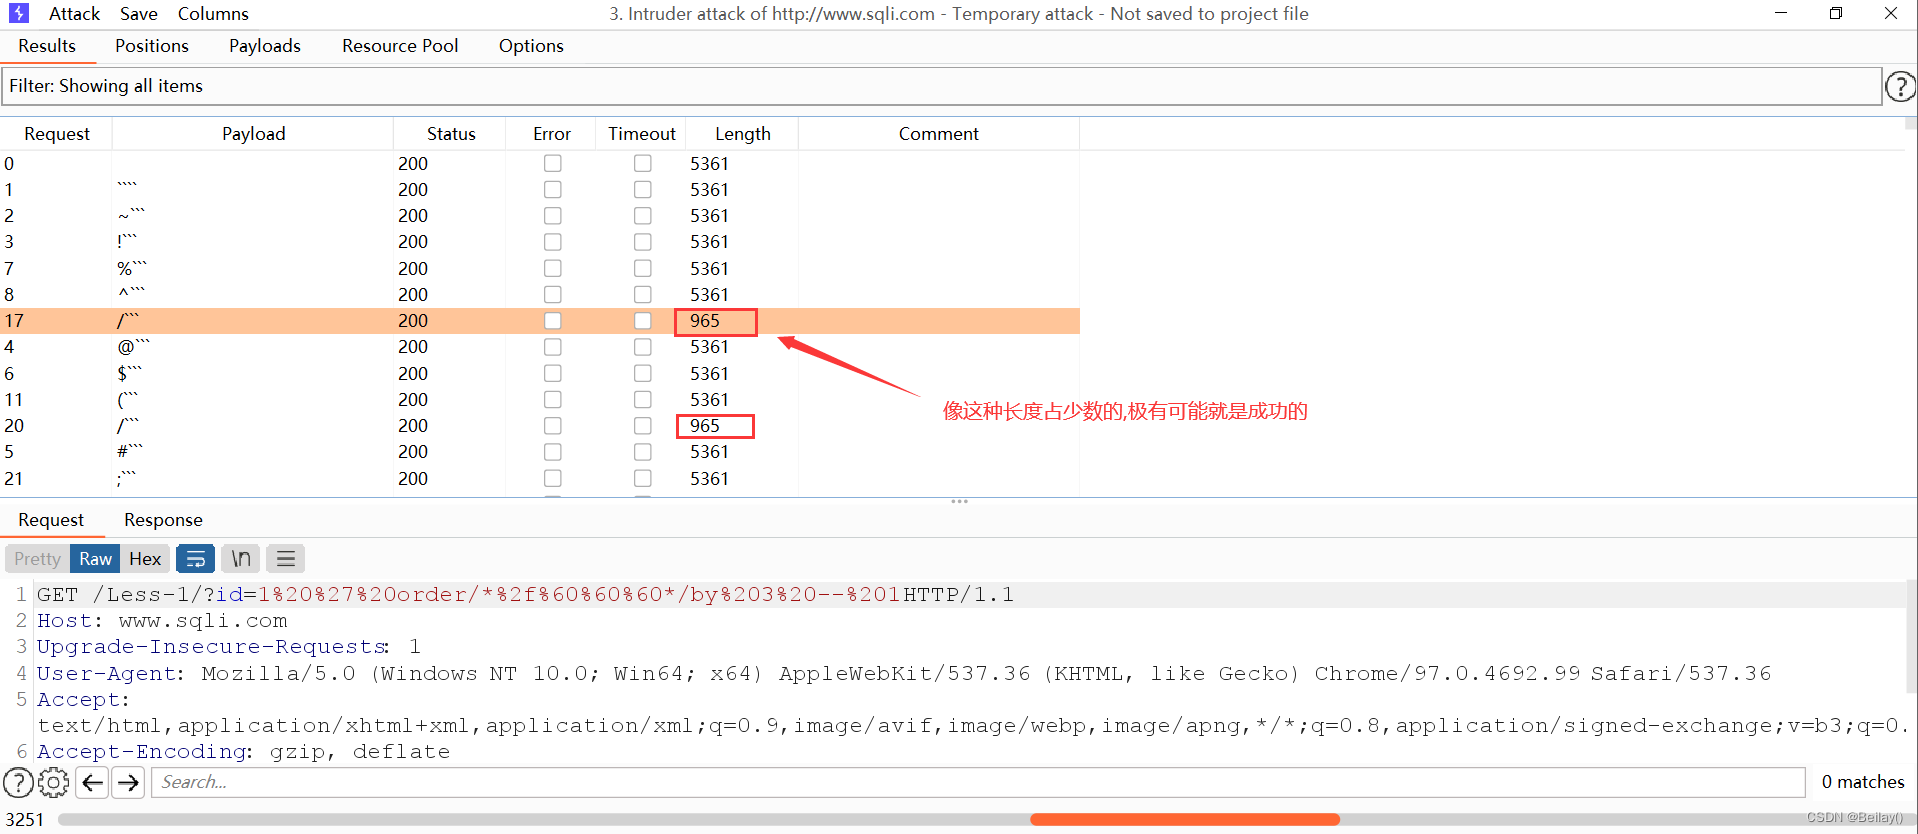Select result row with request number 7

tap(540, 269)
